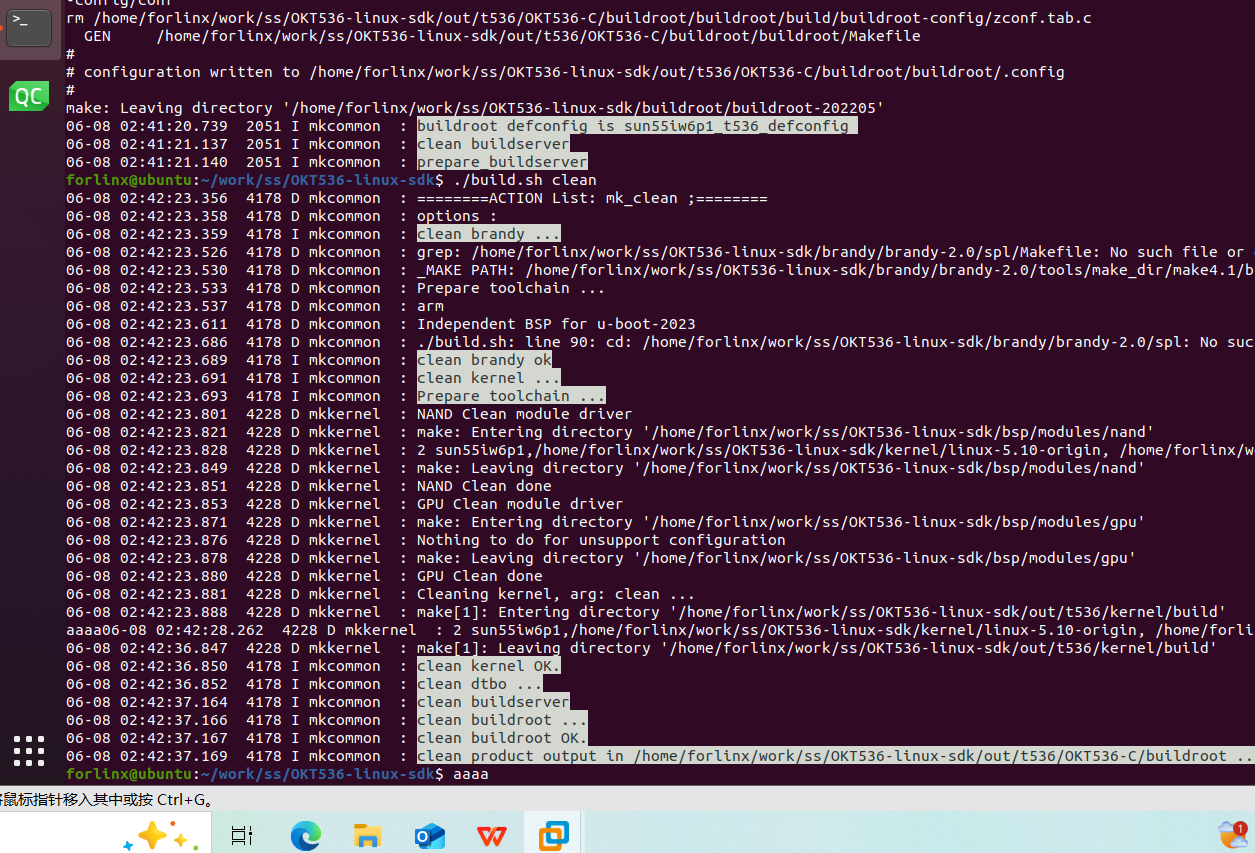Click the 'clean kernel OK.' log line
This screenshot has height=853, width=1255.
click(489, 666)
